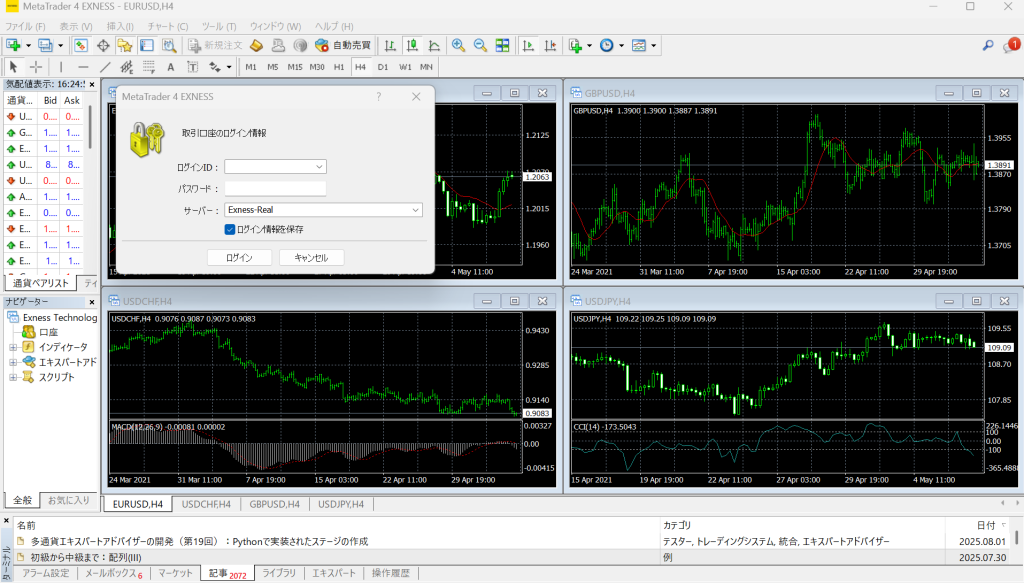The height and width of the screenshot is (583, 1024).
Task: Open the サーバー Exness-Real dropdown
Action: pyautogui.click(x=323, y=210)
